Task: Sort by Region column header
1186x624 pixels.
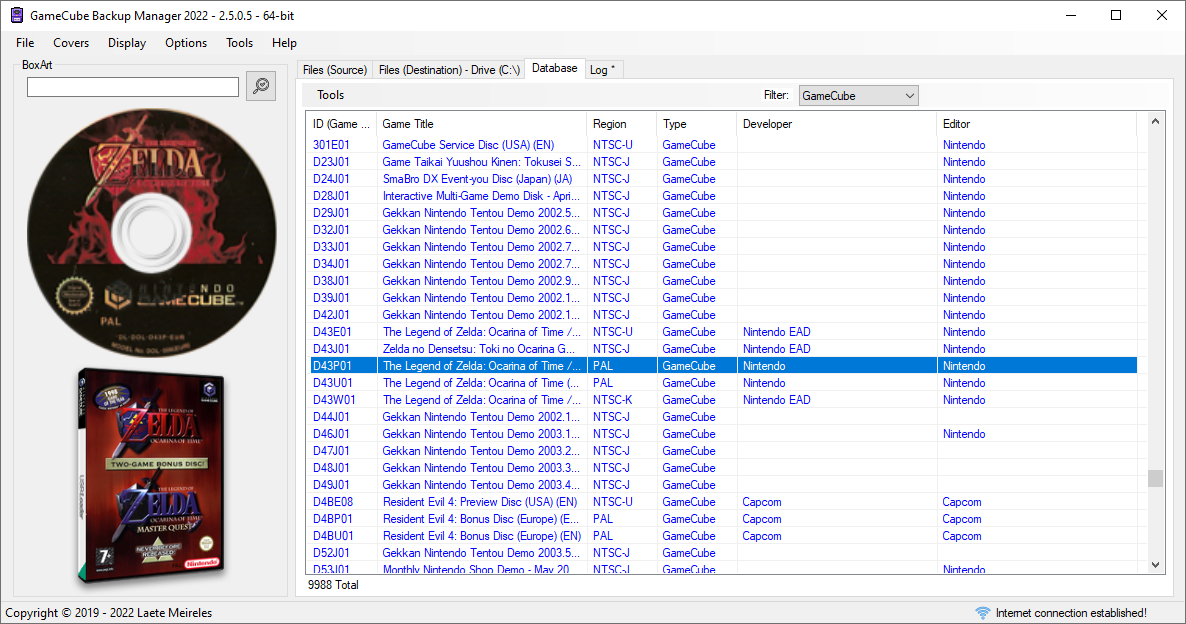Action: point(622,124)
